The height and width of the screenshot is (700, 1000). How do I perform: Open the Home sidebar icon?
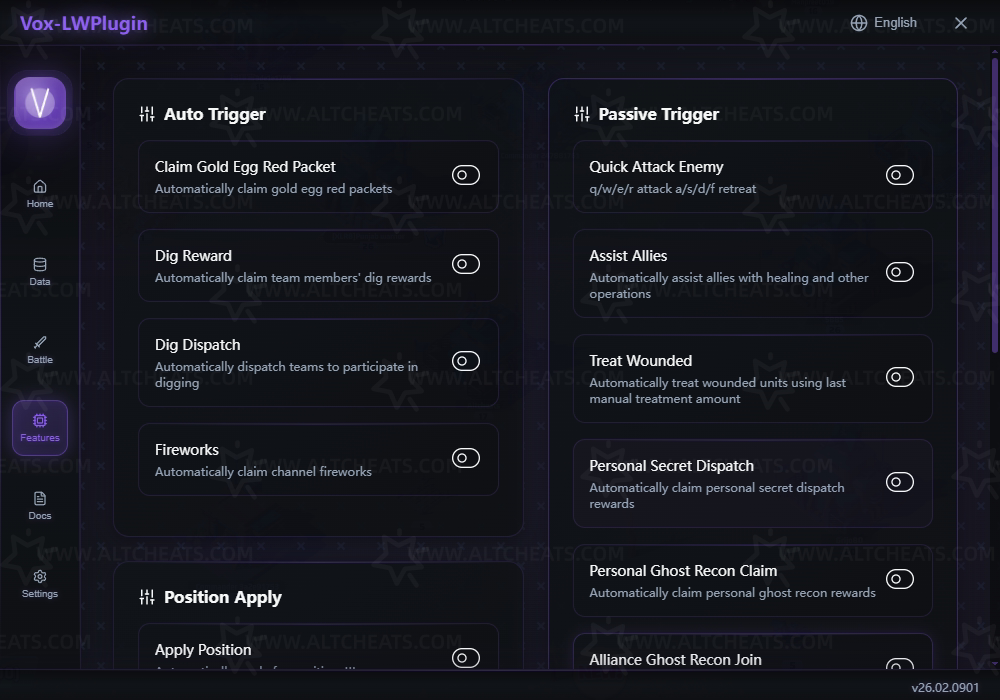tap(40, 186)
